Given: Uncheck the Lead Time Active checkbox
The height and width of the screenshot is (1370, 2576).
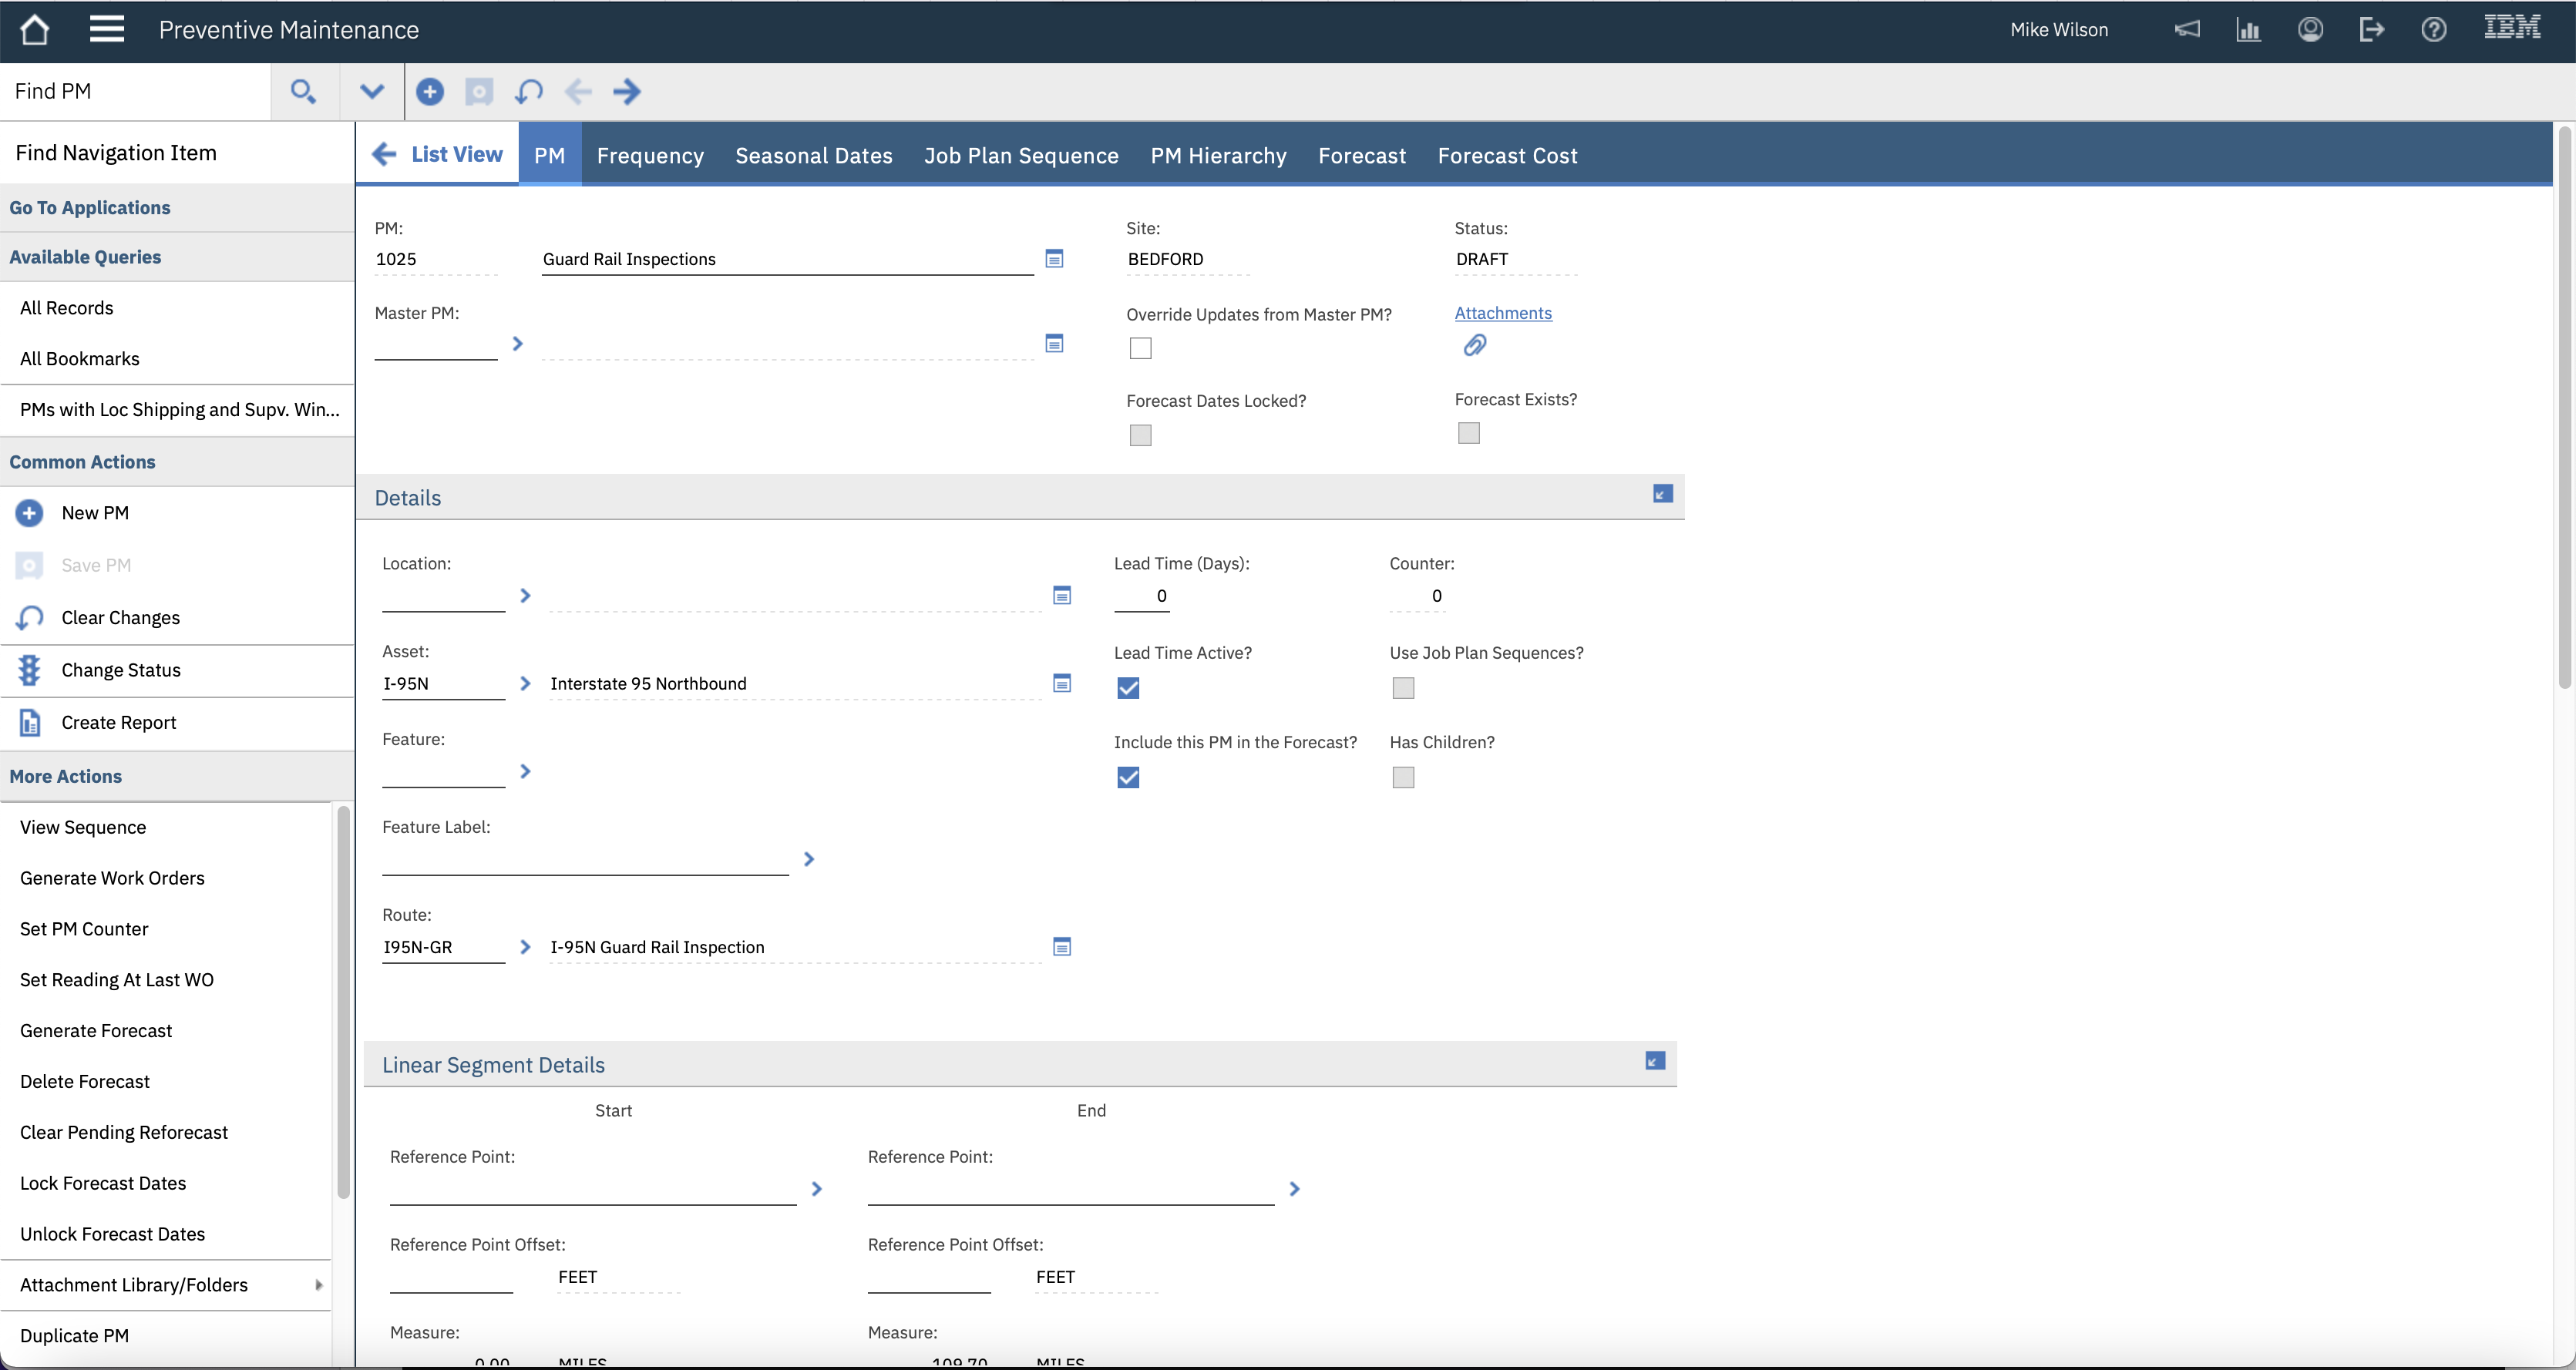Looking at the screenshot, I should [1128, 688].
